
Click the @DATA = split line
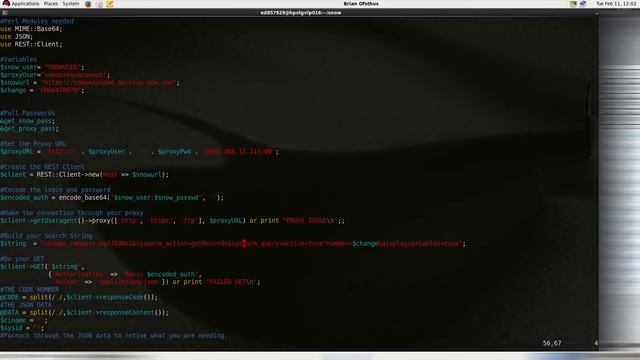[x=84, y=313]
